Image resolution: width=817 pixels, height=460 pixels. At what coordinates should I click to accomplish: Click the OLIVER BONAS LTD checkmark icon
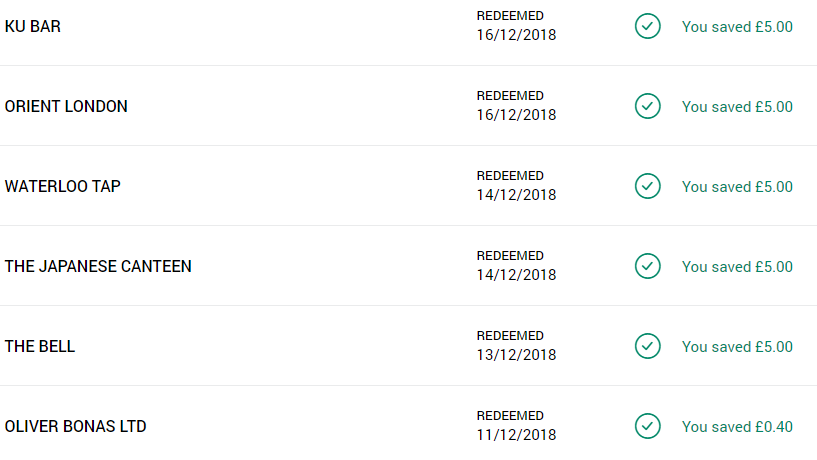[x=648, y=426]
